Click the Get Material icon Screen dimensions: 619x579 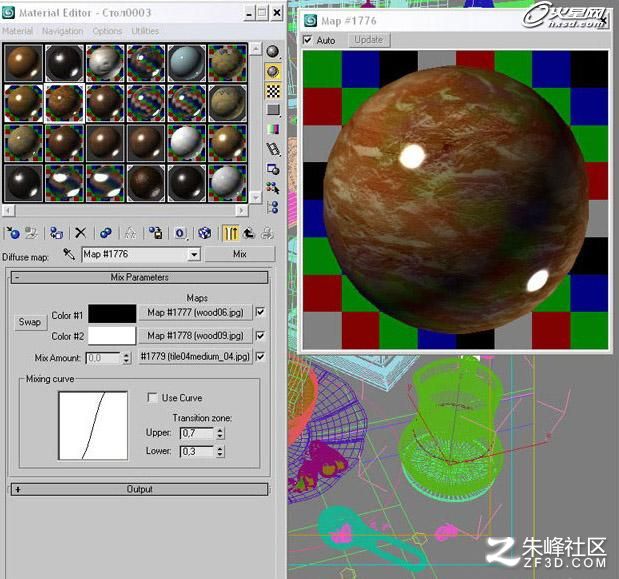(x=13, y=233)
